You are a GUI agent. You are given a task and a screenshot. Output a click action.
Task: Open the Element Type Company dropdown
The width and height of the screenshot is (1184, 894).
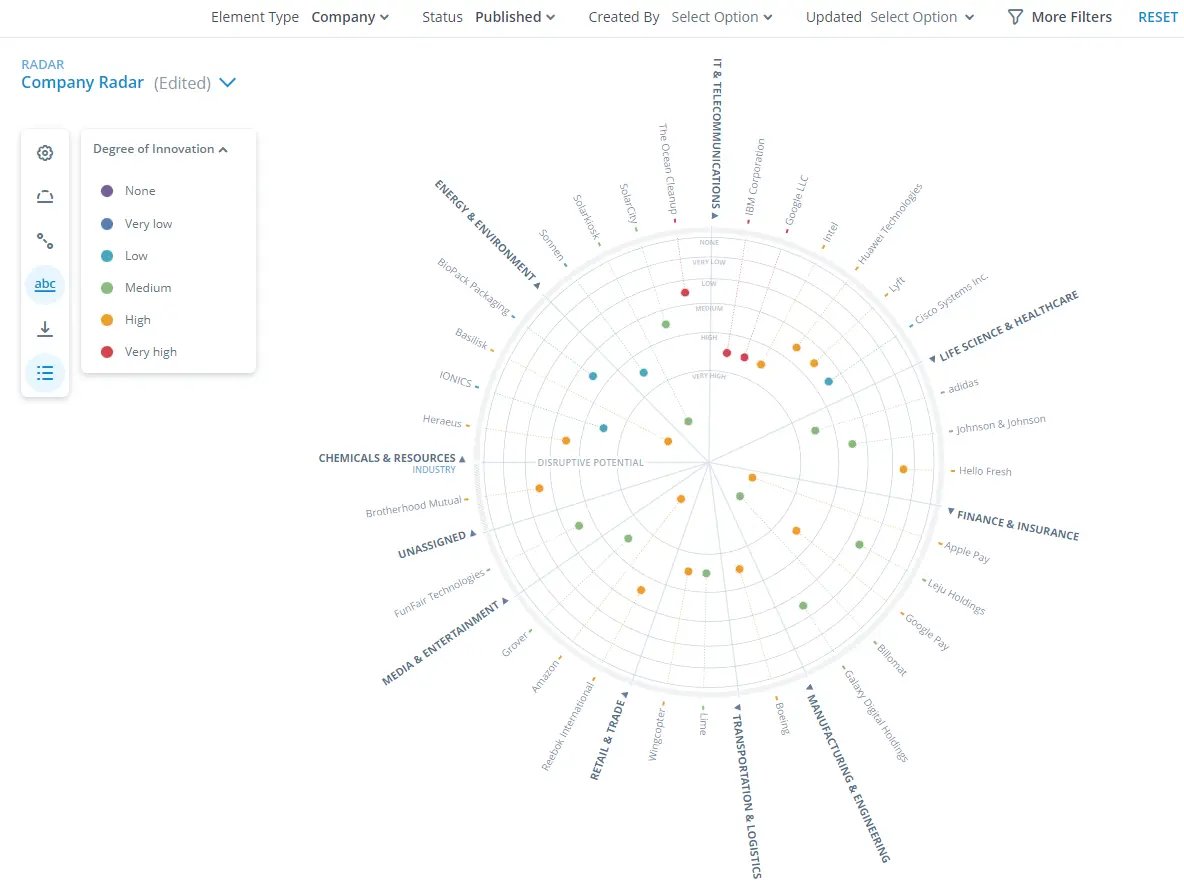point(349,17)
